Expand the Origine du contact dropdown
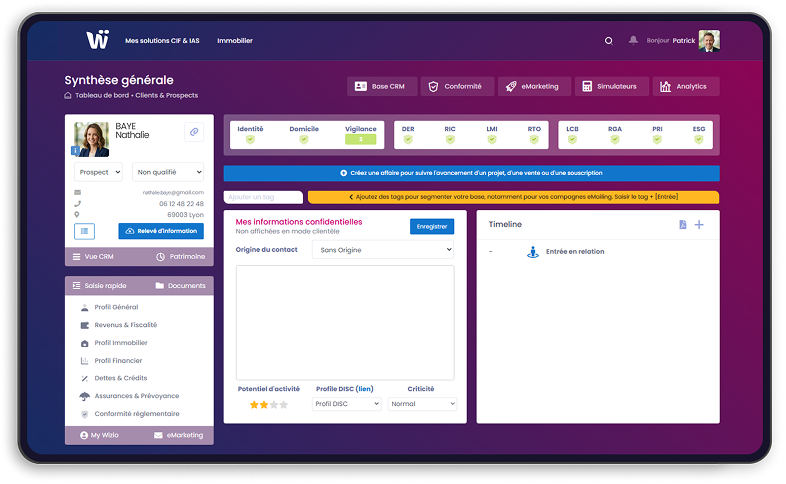This screenshot has height=484, width=786. 383,249
